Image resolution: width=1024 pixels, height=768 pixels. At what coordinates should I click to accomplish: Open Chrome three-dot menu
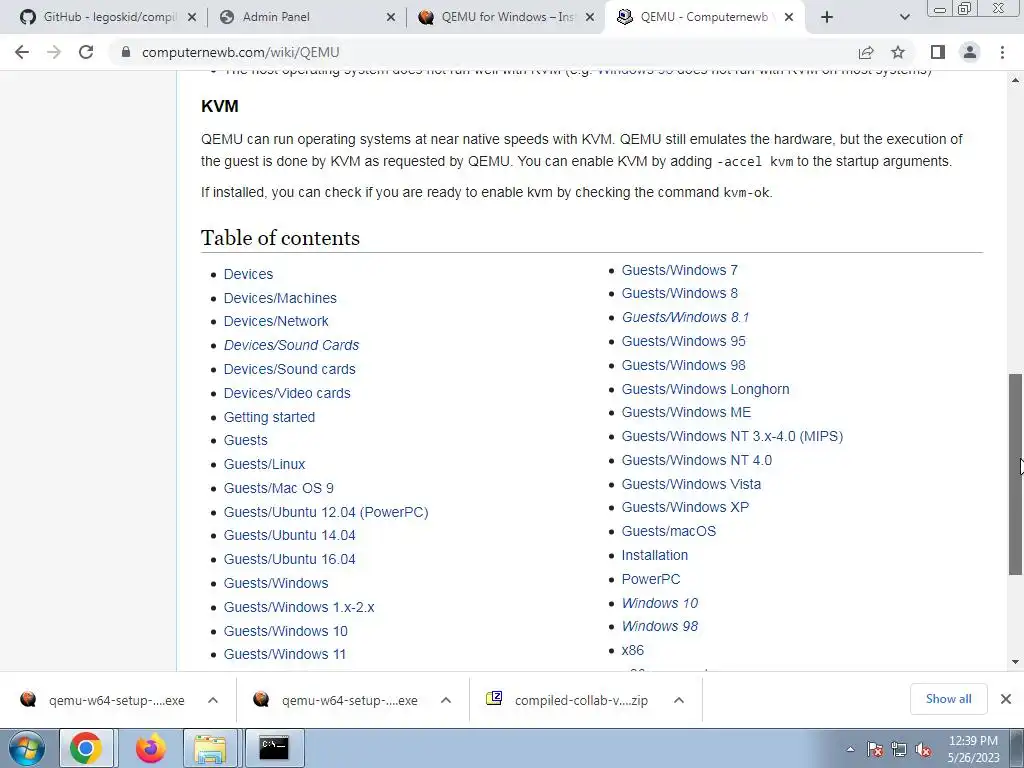click(x=1002, y=52)
